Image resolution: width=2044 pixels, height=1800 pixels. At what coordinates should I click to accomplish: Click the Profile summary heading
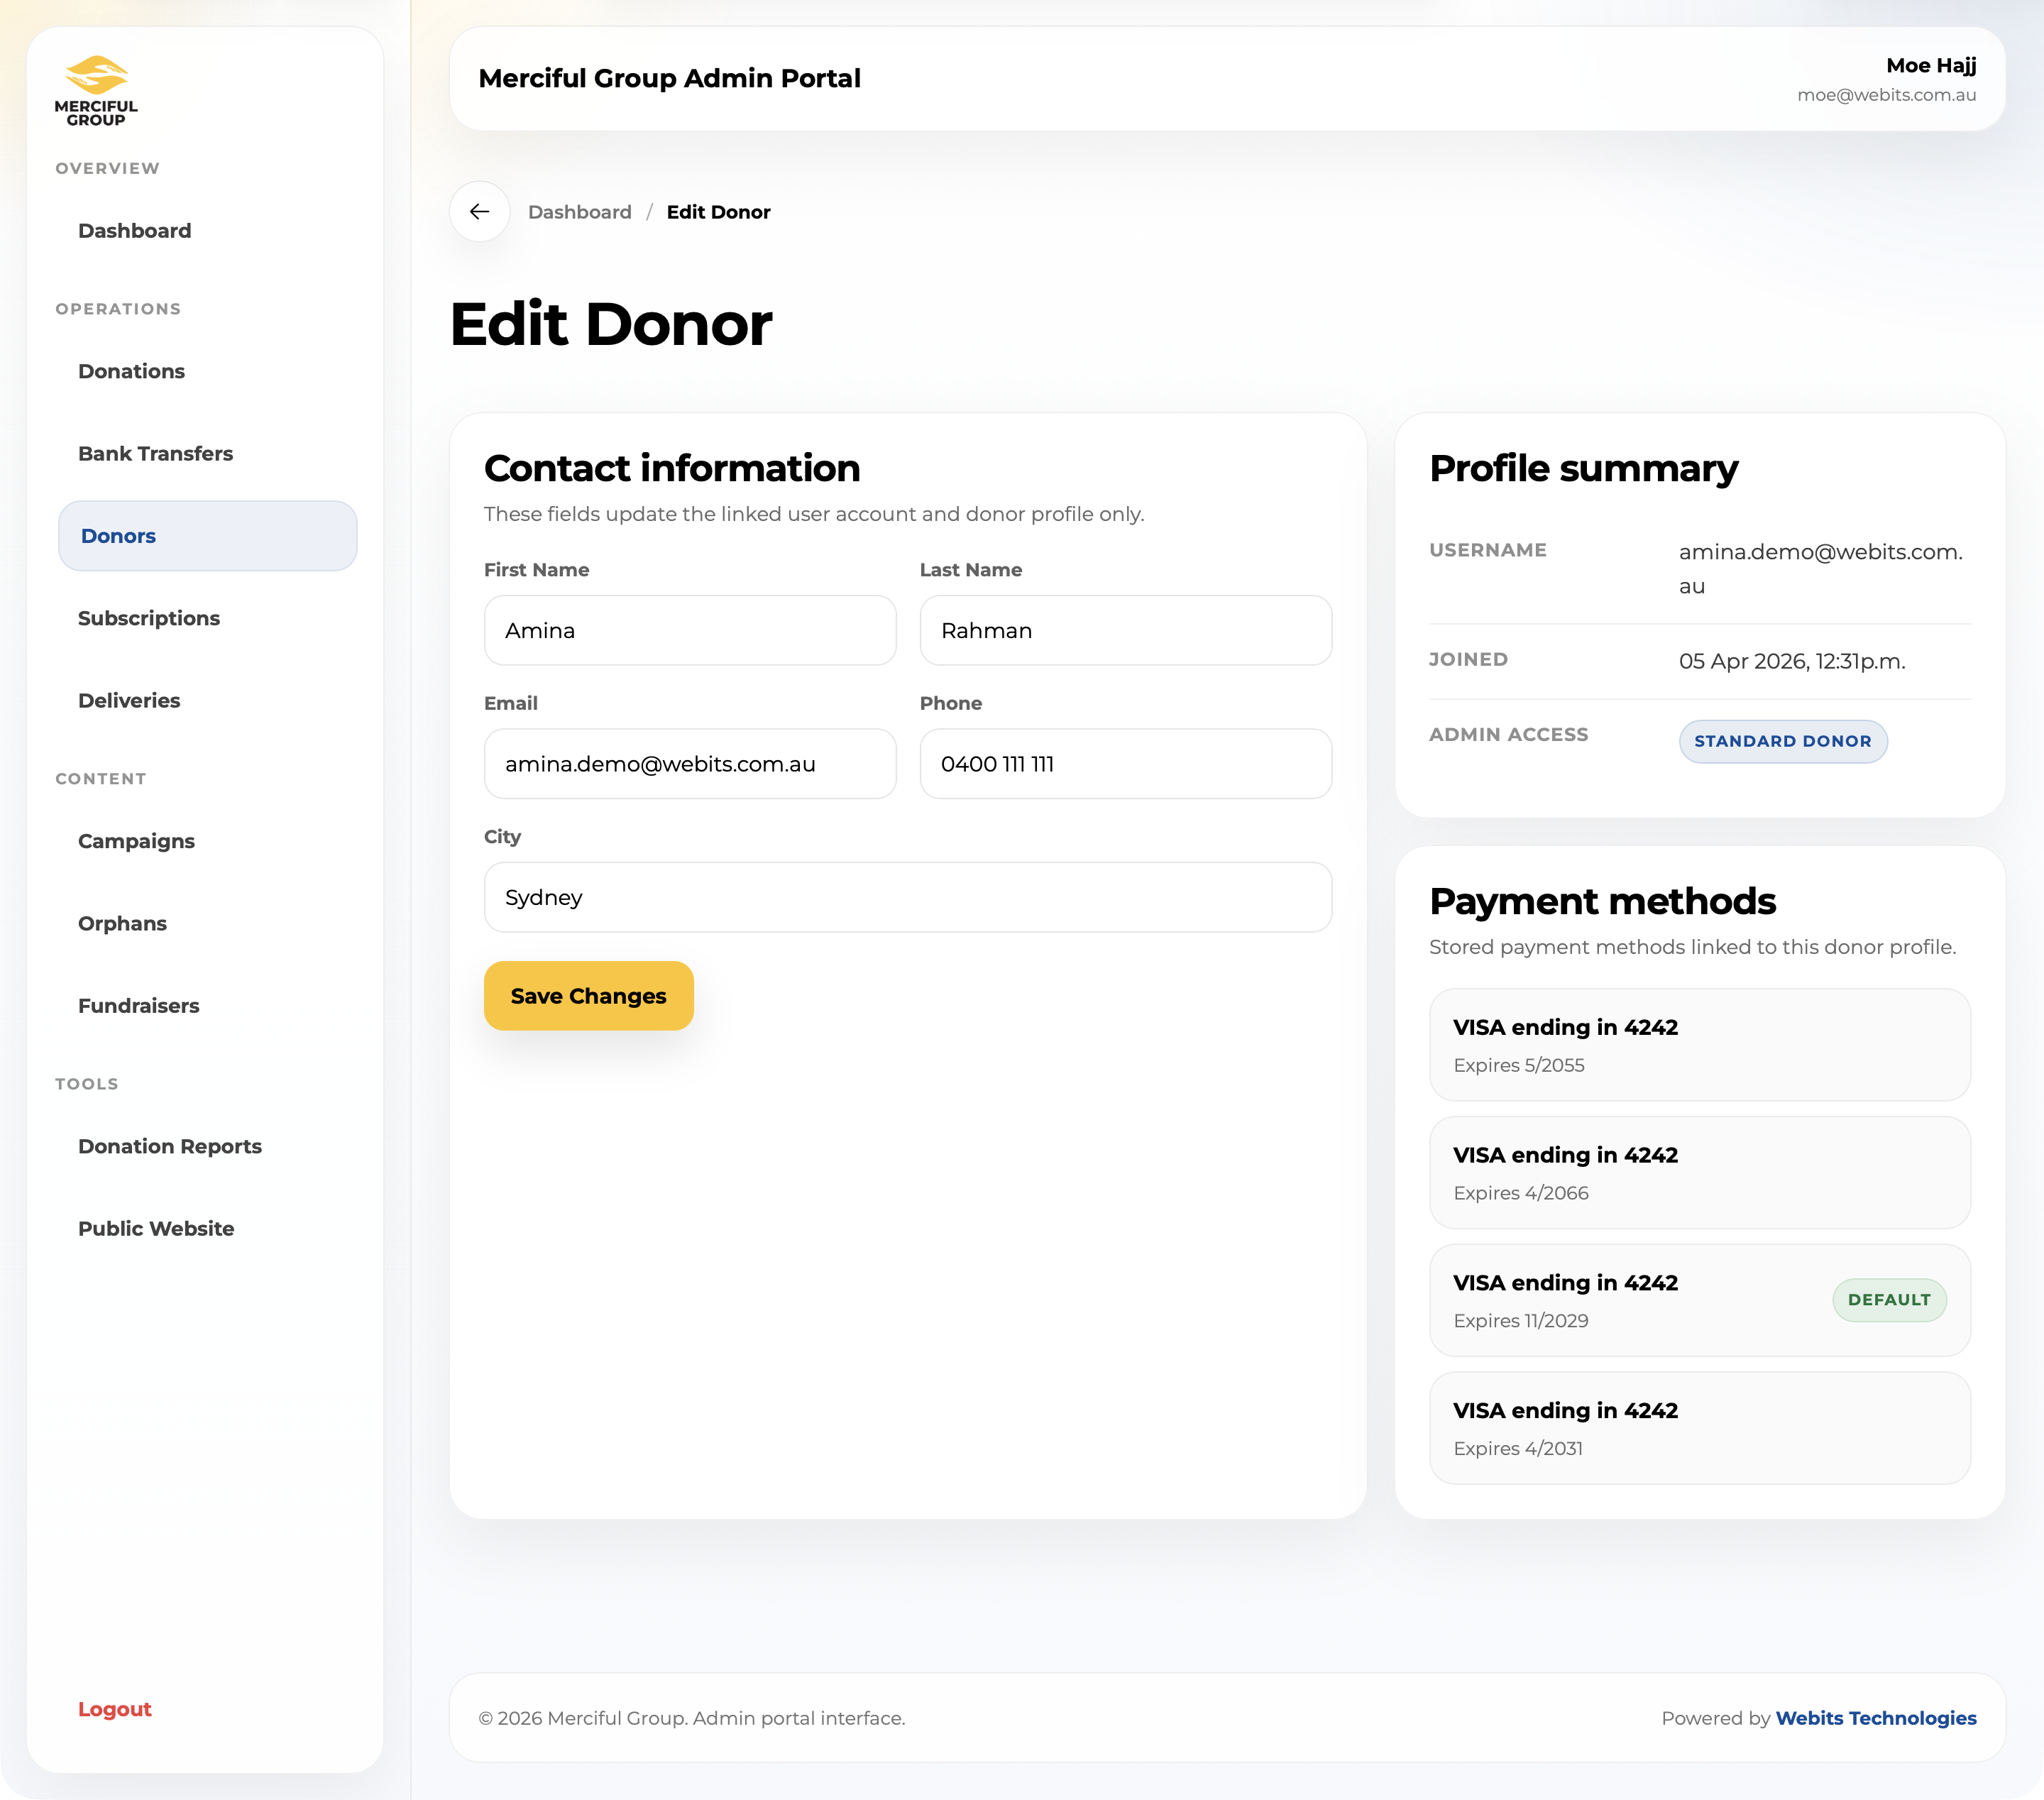pyautogui.click(x=1583, y=469)
